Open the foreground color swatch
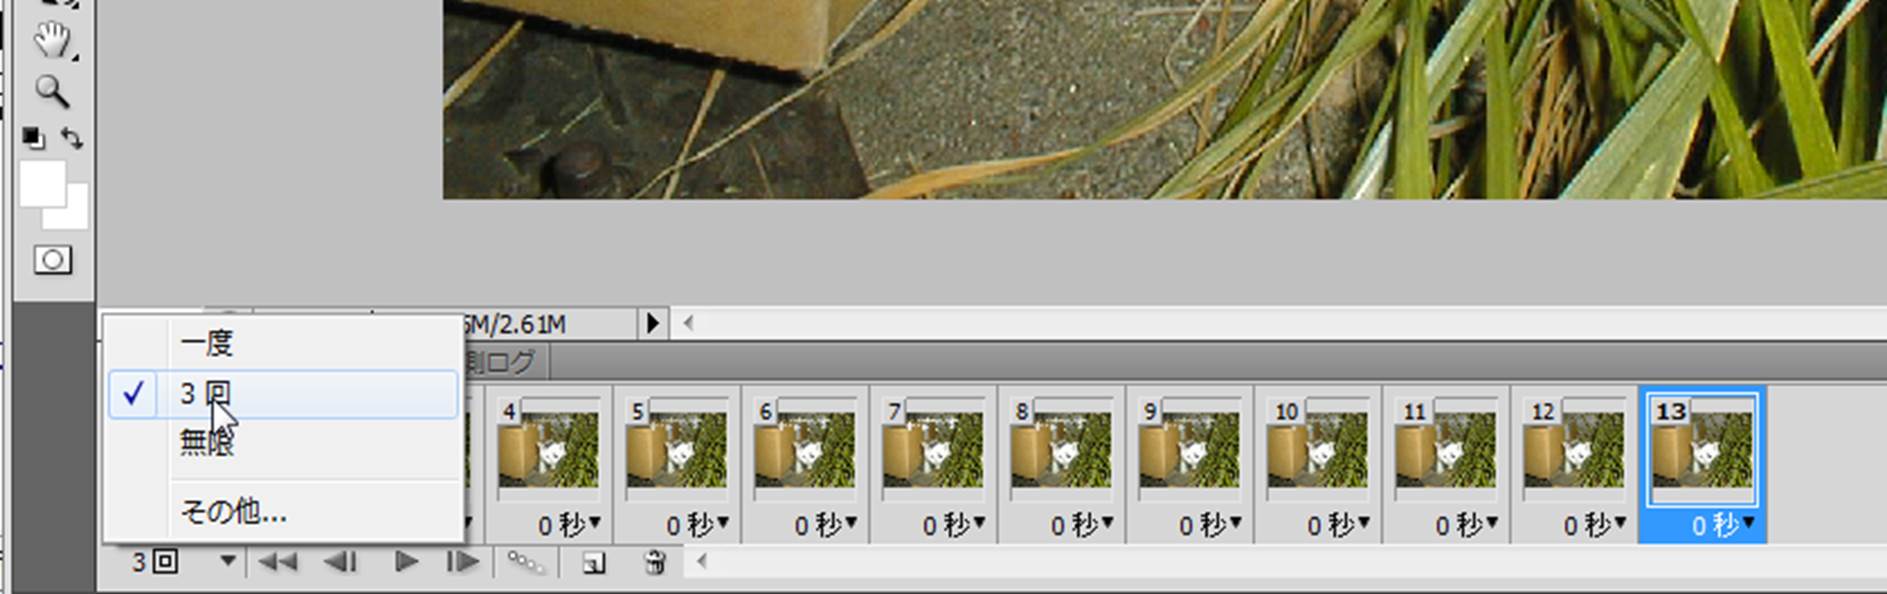Image resolution: width=1887 pixels, height=594 pixels. click(x=42, y=183)
